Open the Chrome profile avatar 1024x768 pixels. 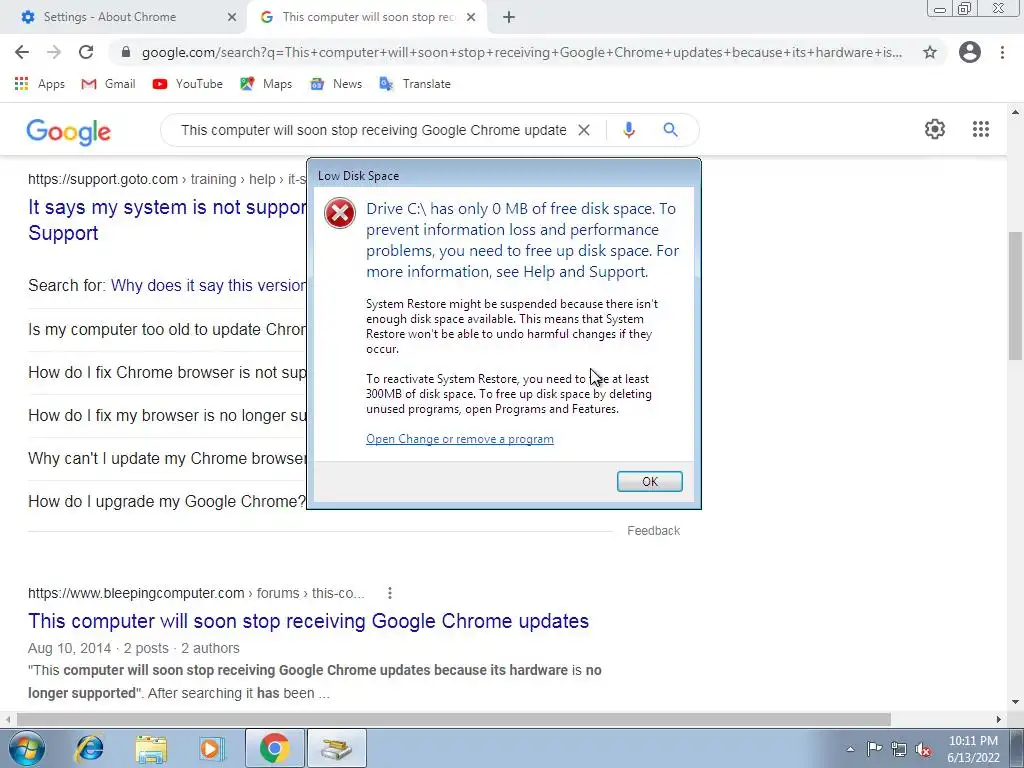tap(970, 52)
